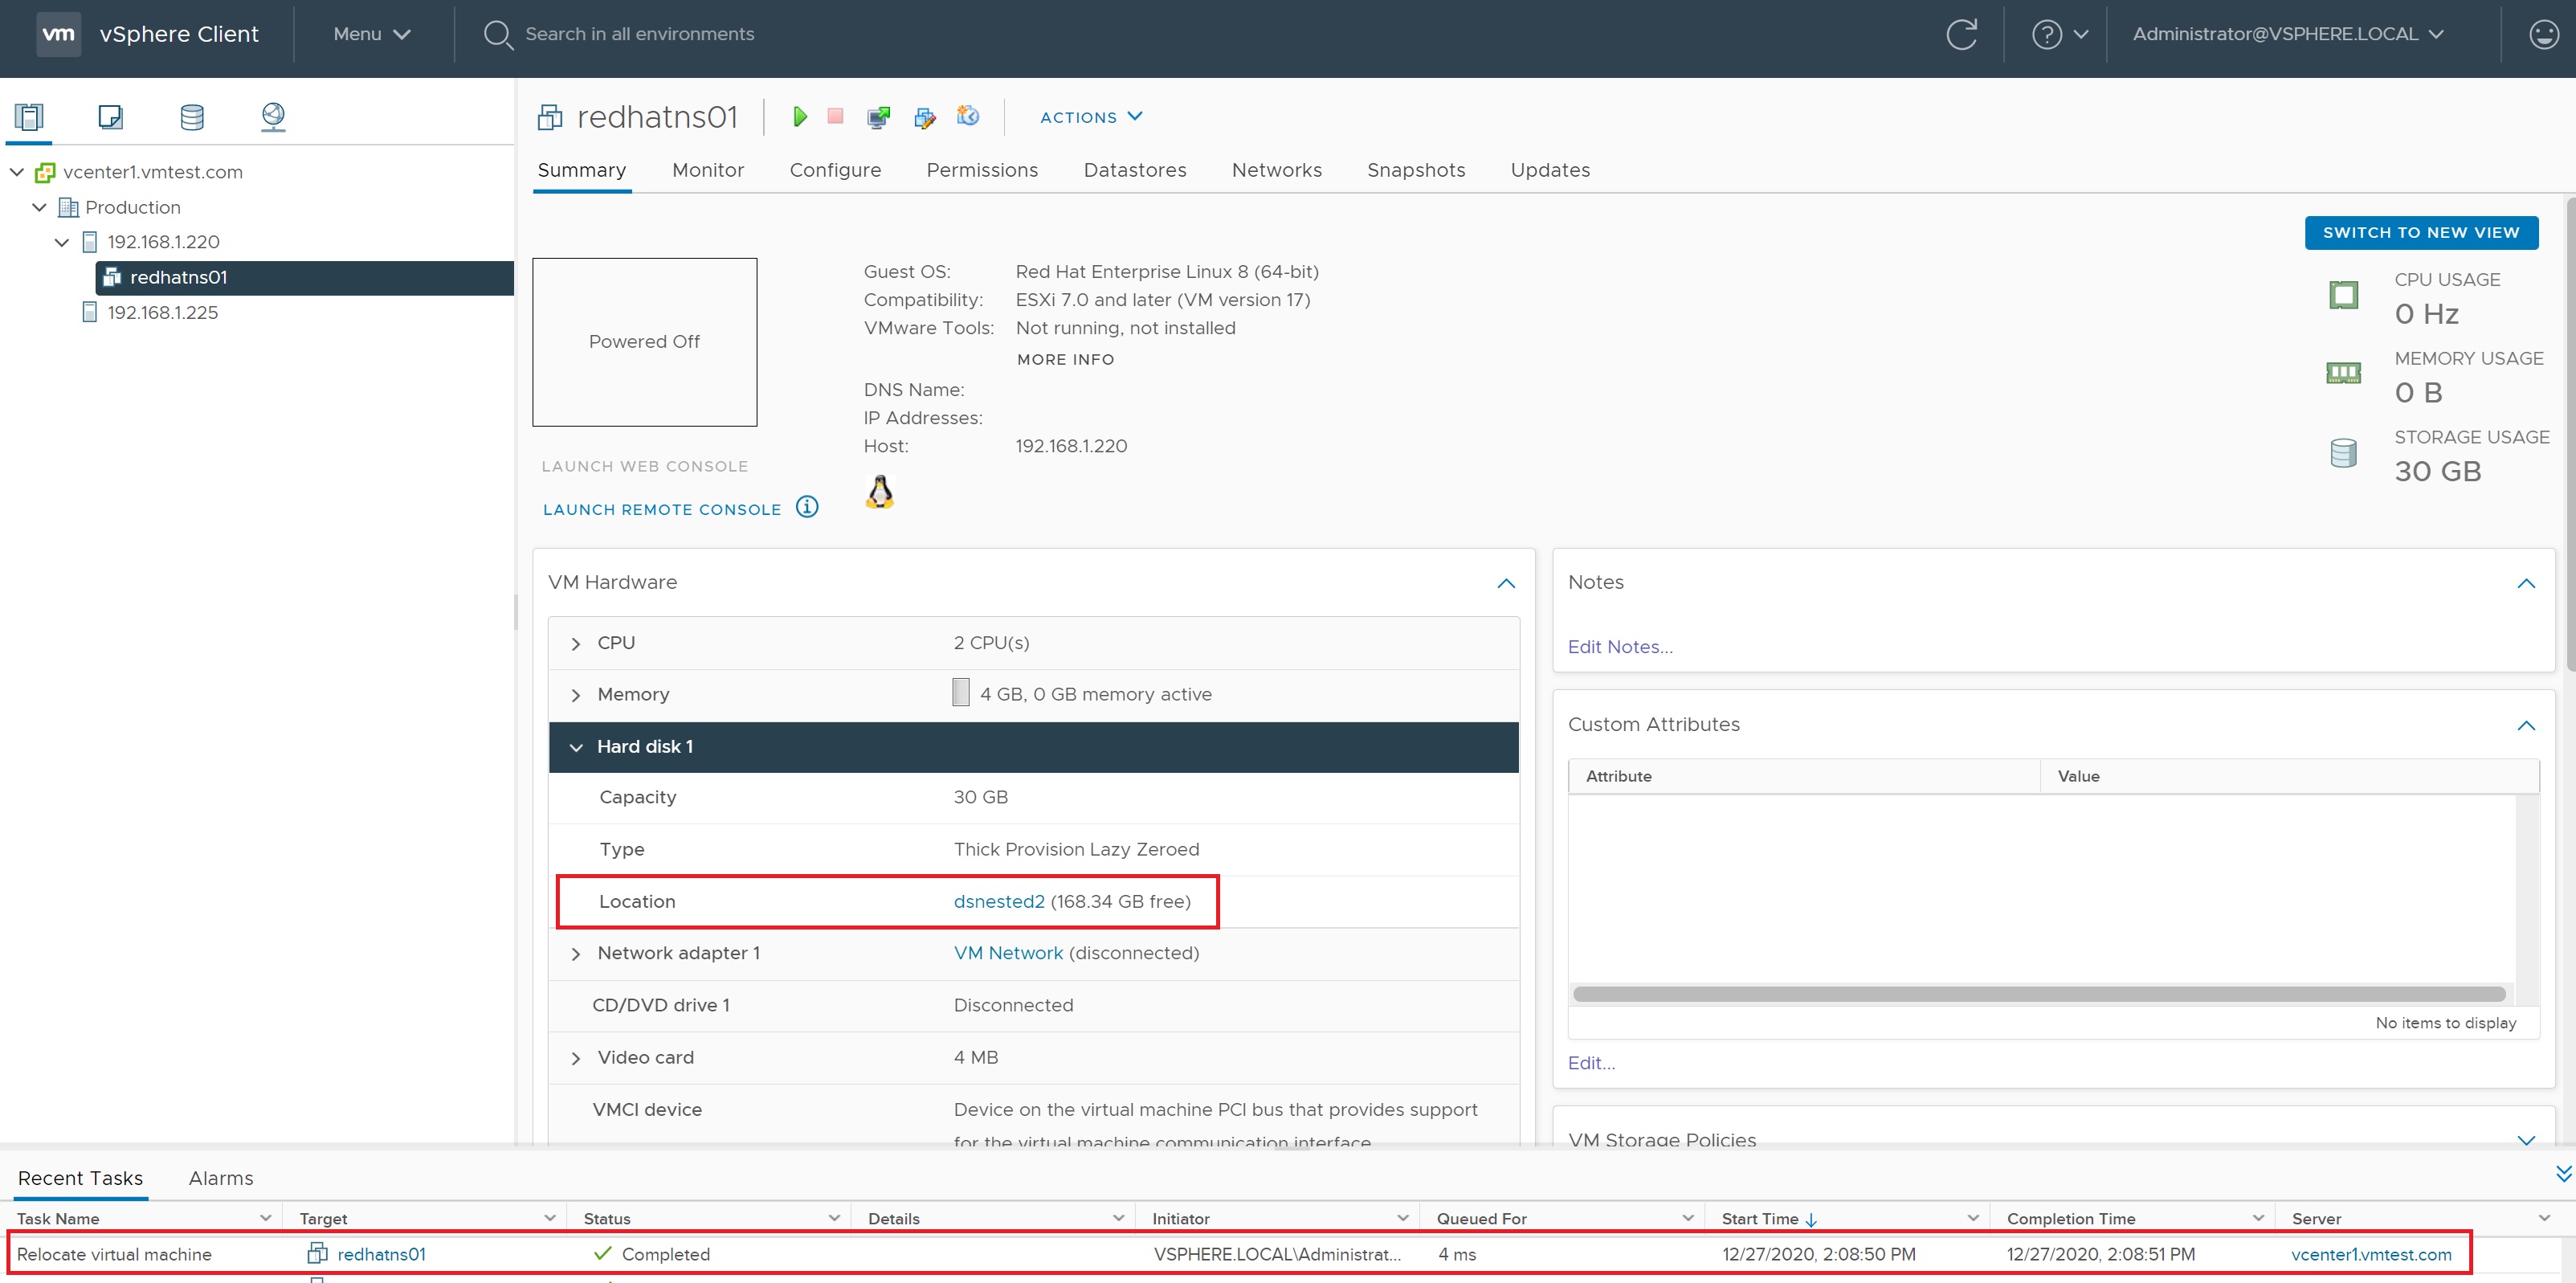Click the refresh icon in header
Screen dimensions: 2576x1283
1961,34
